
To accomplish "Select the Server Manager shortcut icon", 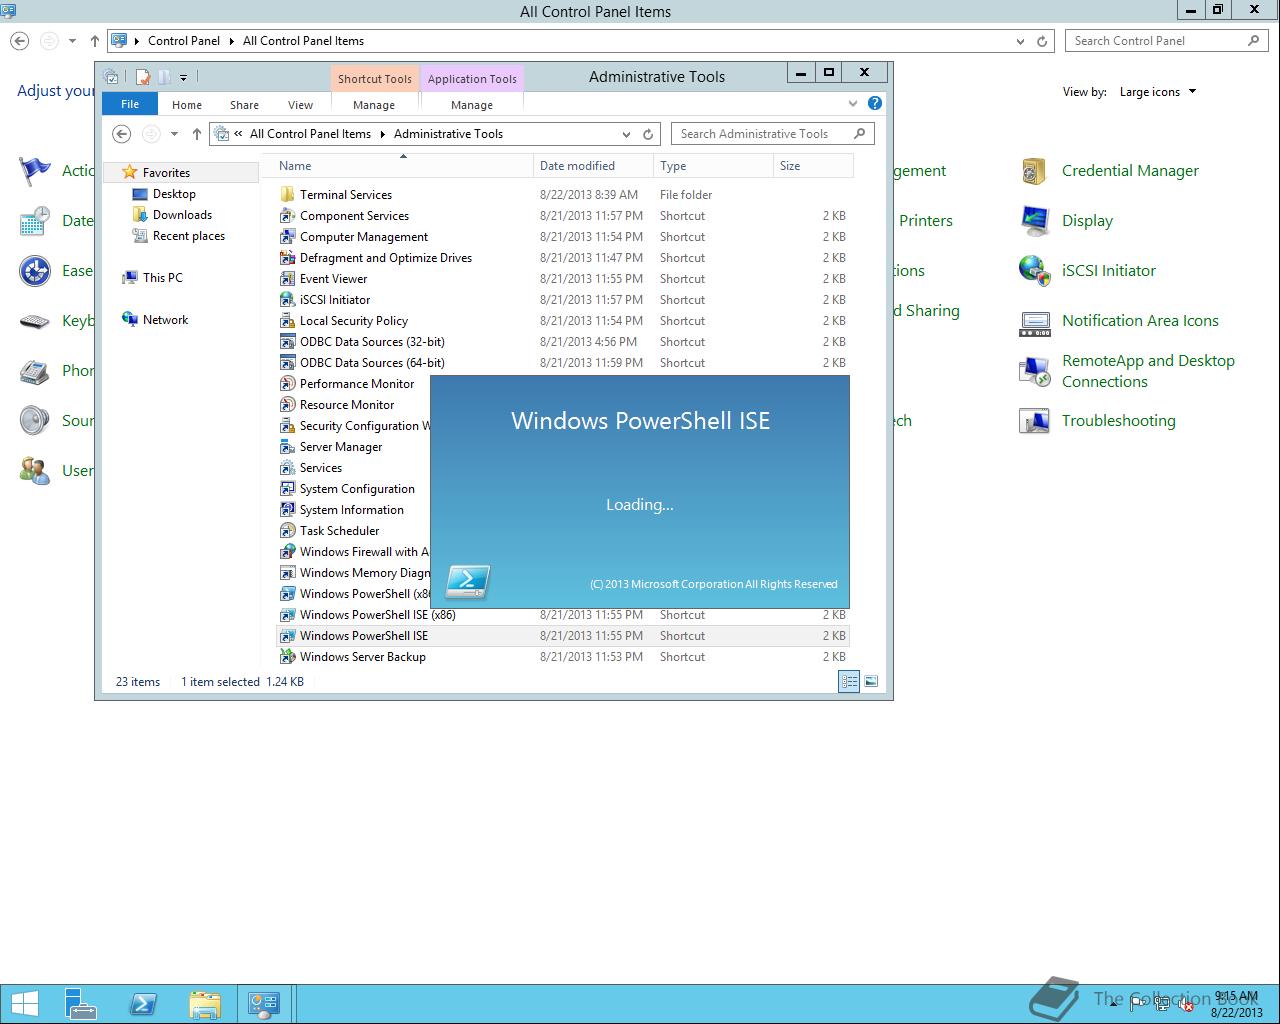I will [x=287, y=447].
